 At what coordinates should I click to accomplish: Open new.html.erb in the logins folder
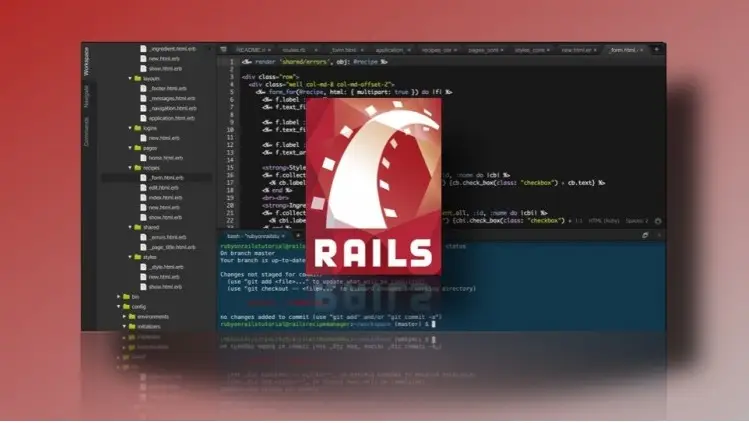click(164, 138)
